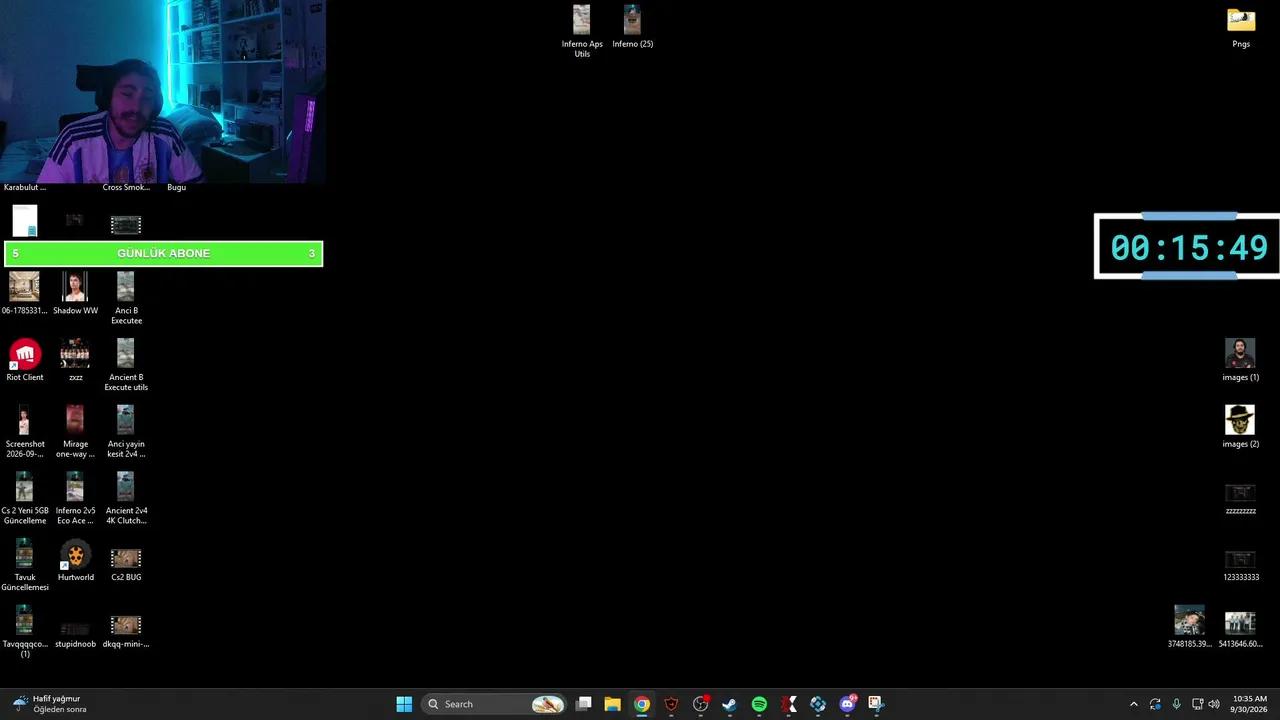Select the Anci yayin kesit 2v4 file

(x=126, y=432)
